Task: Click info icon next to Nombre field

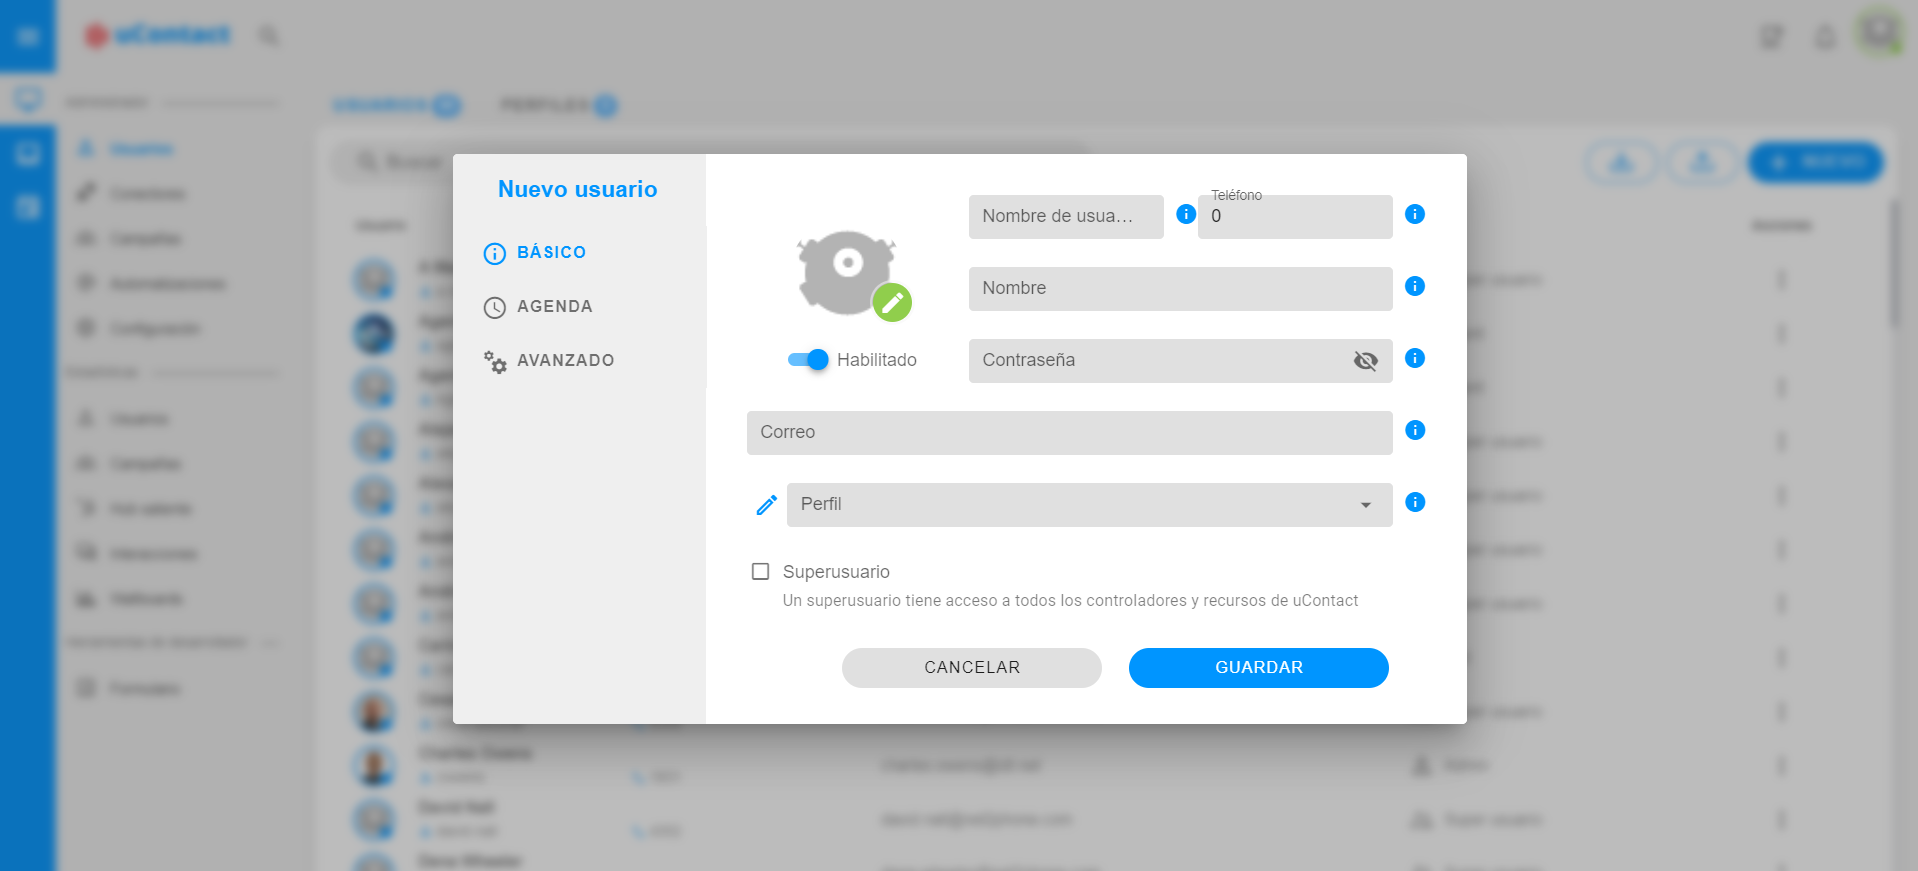Action: tap(1415, 286)
